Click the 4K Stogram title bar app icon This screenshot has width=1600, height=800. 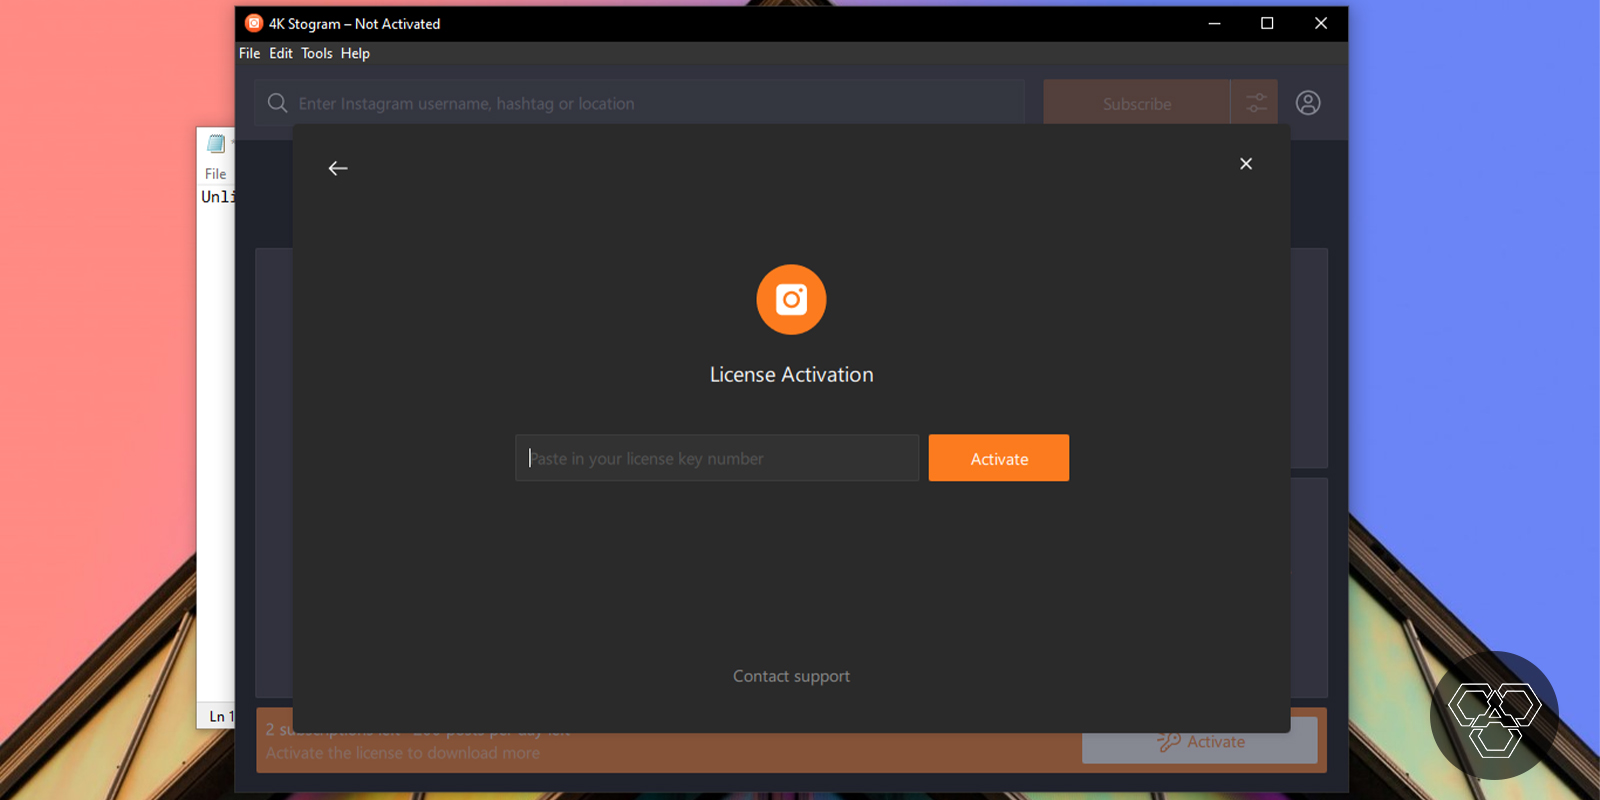(254, 23)
